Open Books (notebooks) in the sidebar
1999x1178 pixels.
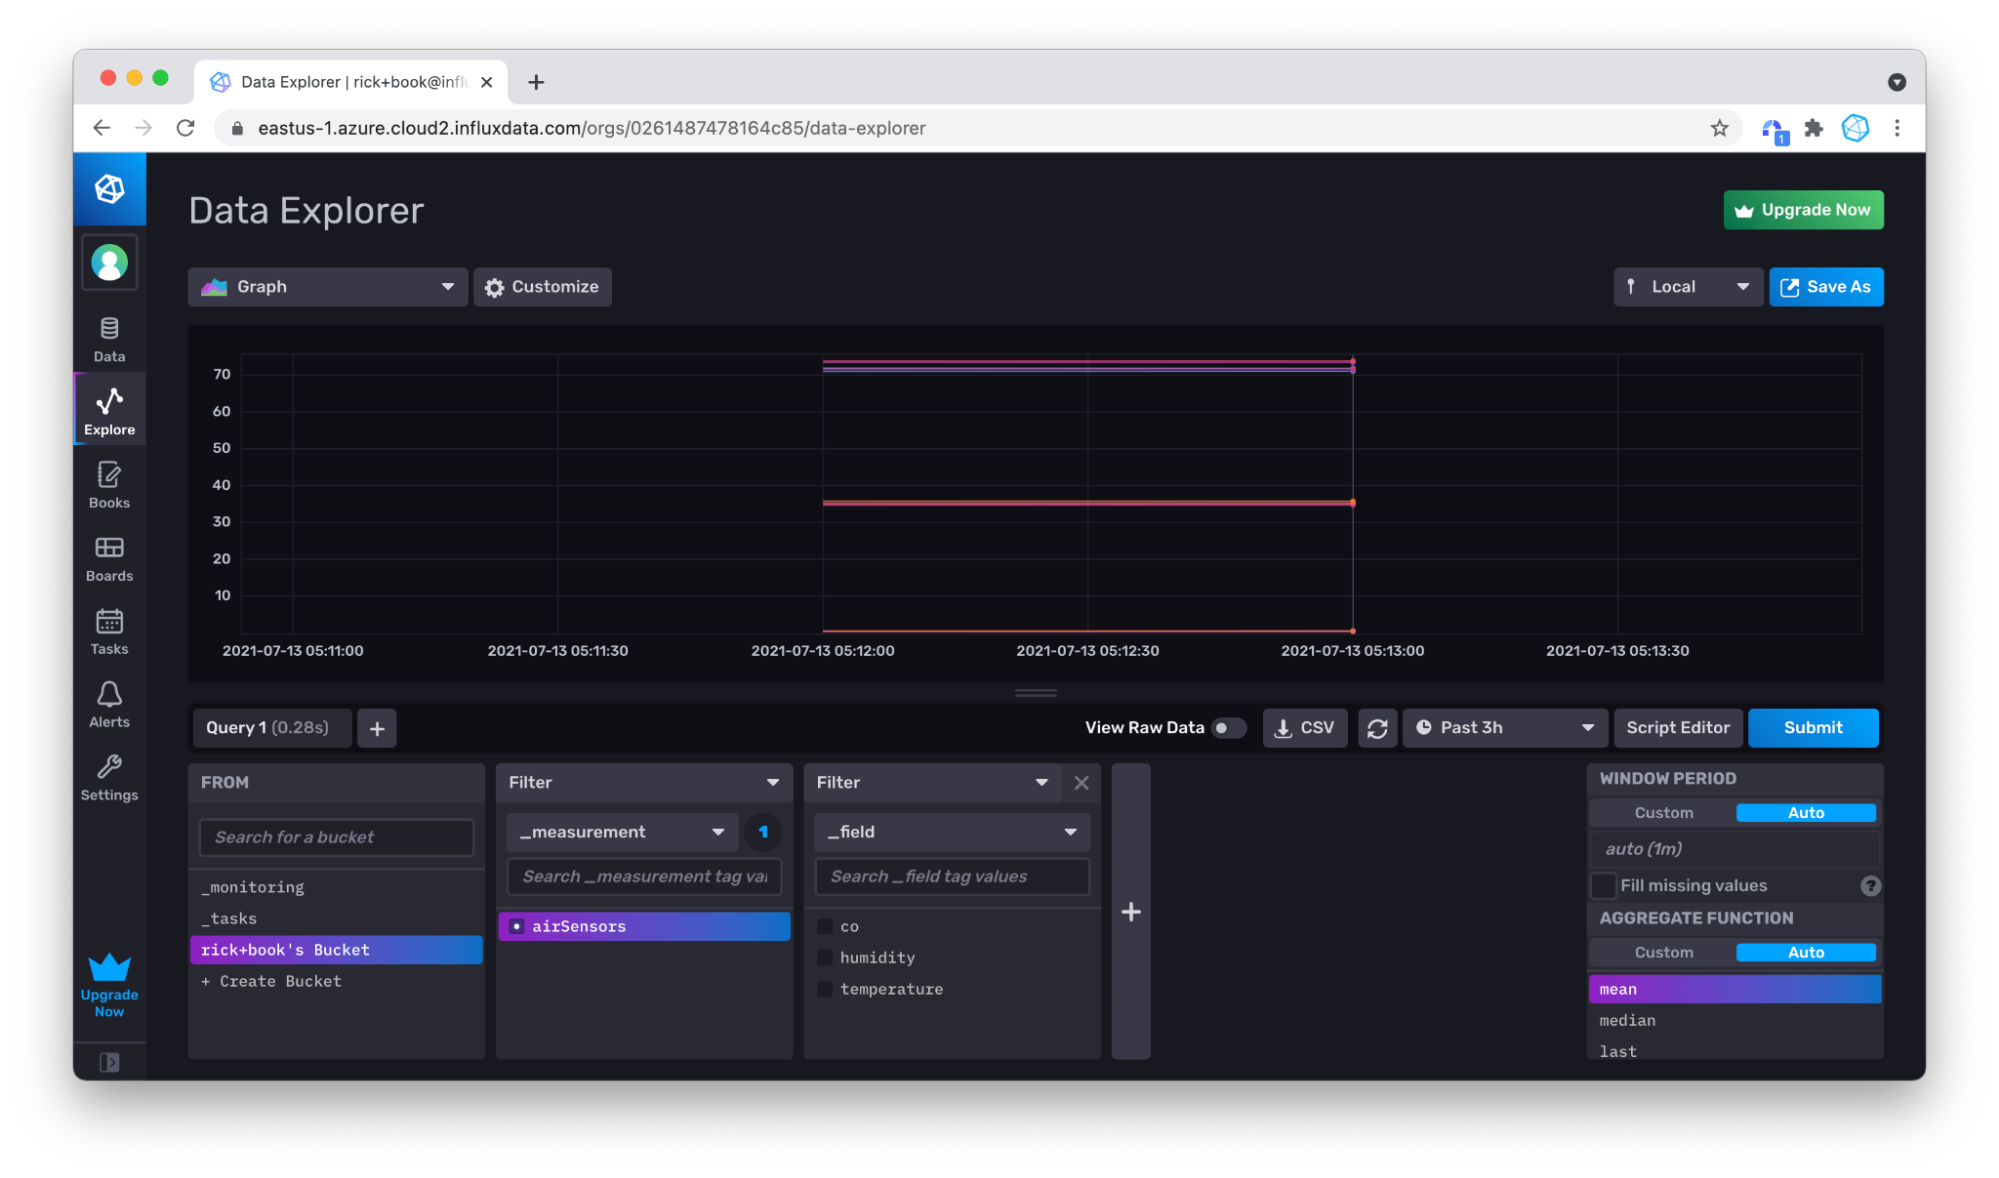point(109,485)
